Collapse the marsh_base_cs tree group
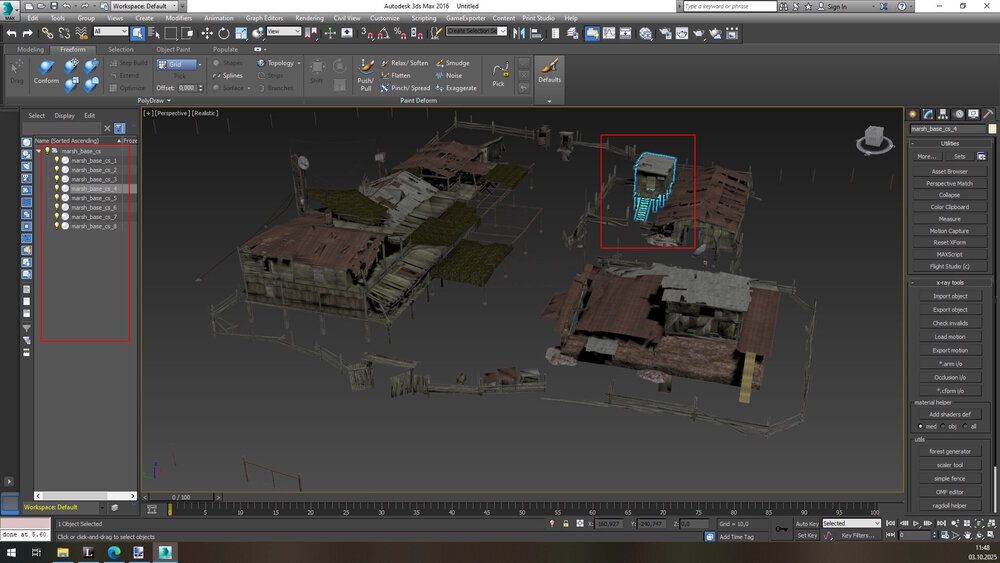Screen dimensions: 1000x563 pos(39,151)
